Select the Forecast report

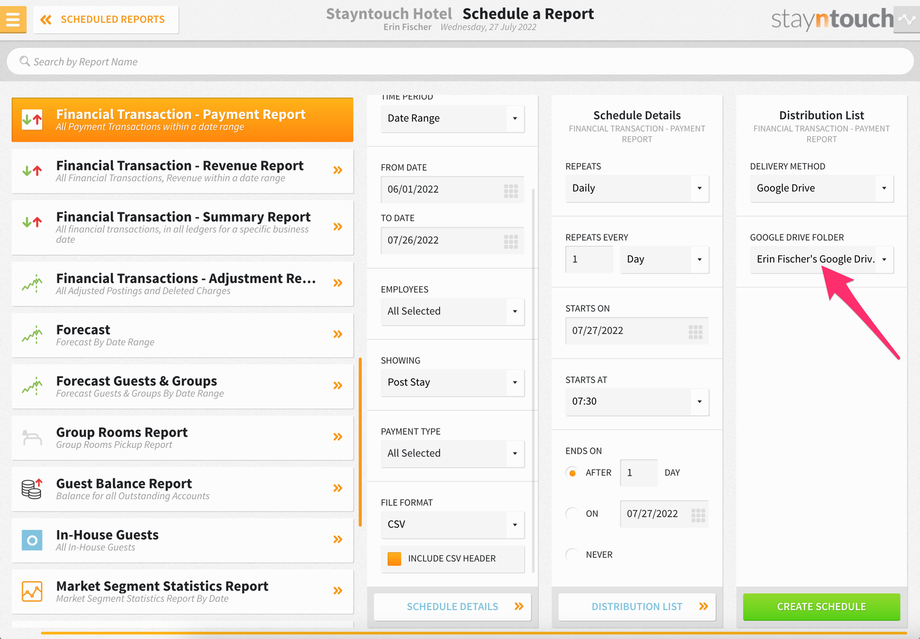(x=182, y=335)
